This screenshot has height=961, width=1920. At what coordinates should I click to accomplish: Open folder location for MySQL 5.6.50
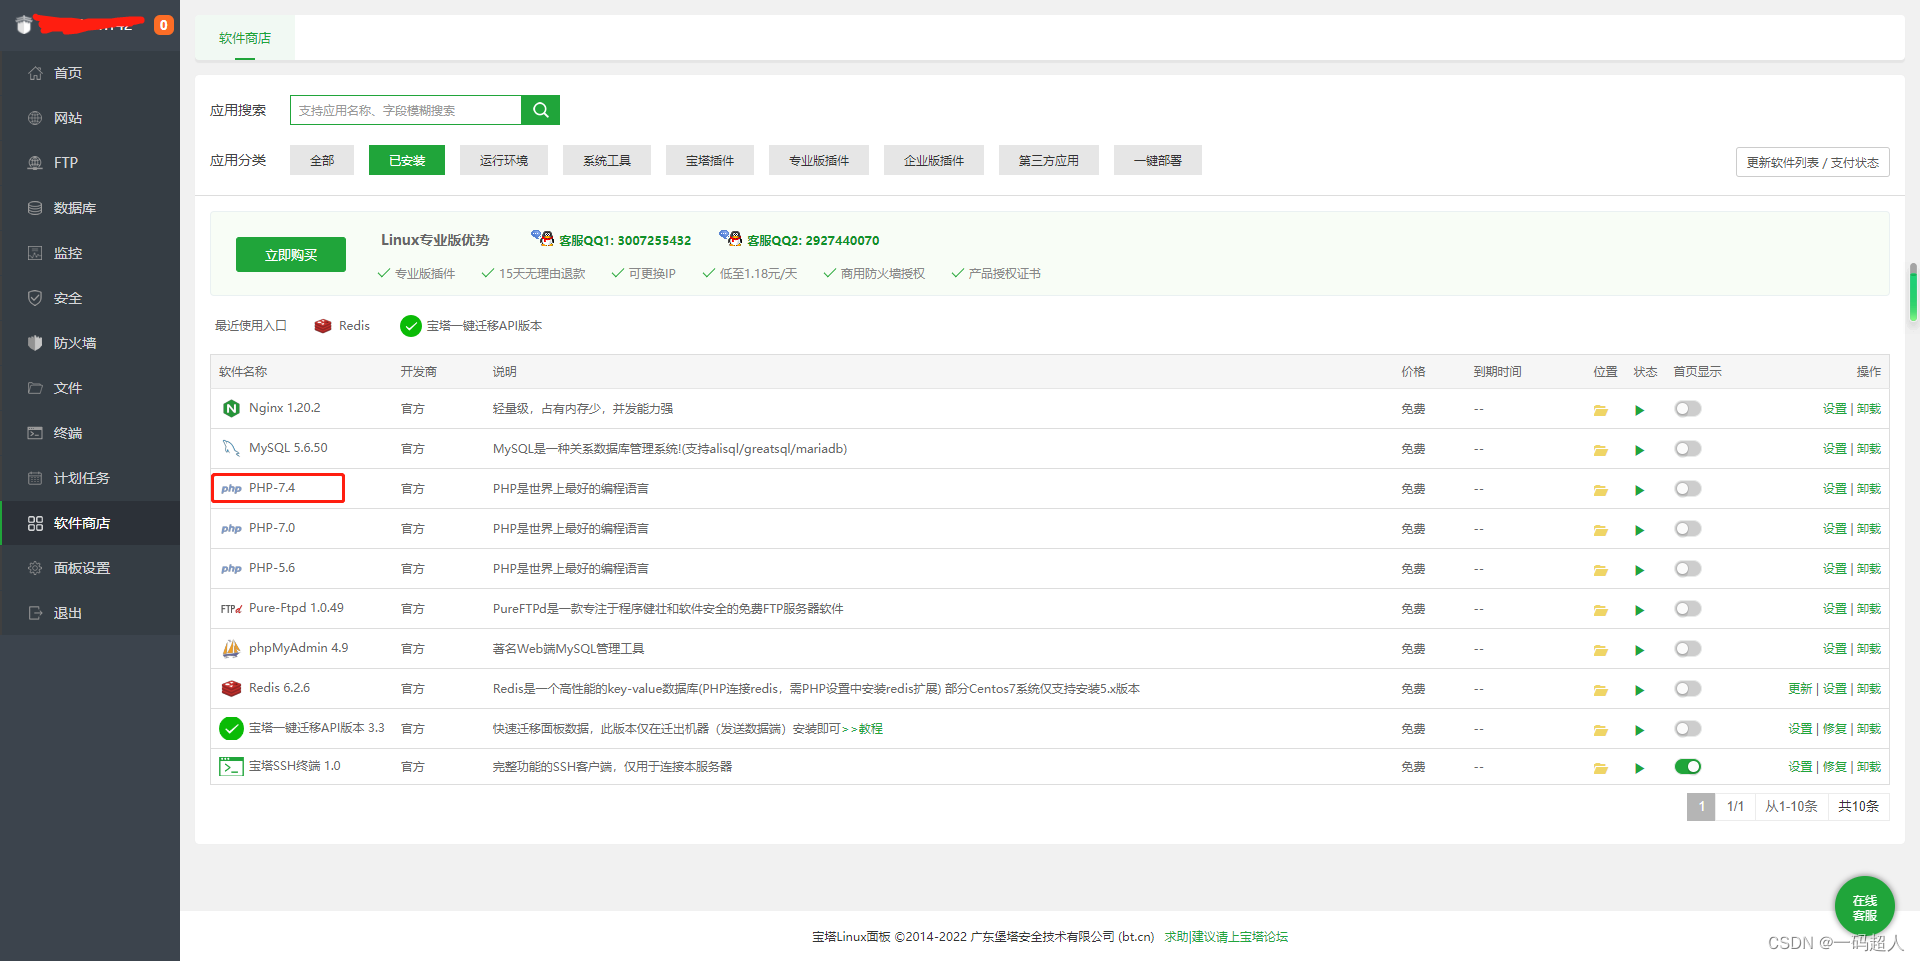pos(1600,450)
